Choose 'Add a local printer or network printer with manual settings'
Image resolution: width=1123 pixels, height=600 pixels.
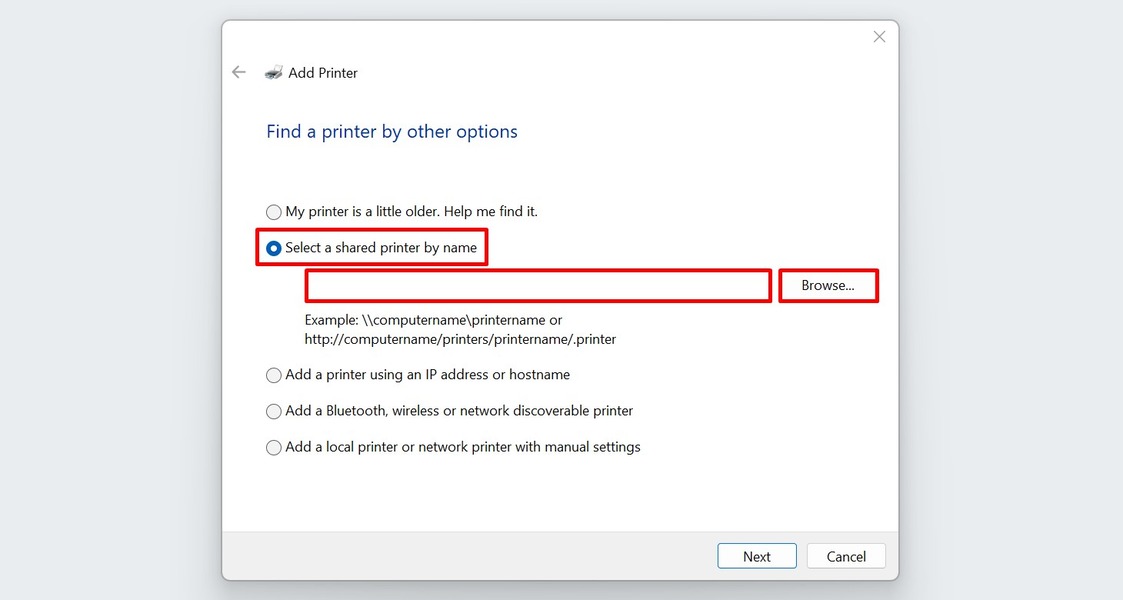273,447
